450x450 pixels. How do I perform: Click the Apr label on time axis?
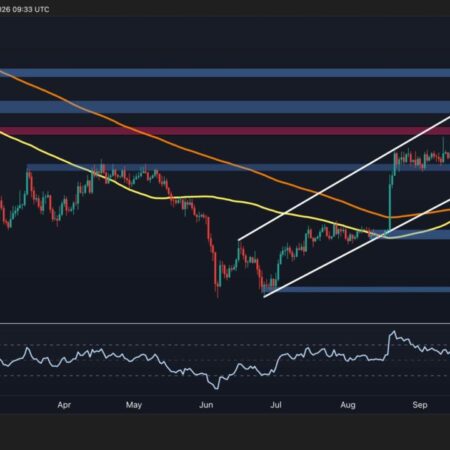coord(64,405)
